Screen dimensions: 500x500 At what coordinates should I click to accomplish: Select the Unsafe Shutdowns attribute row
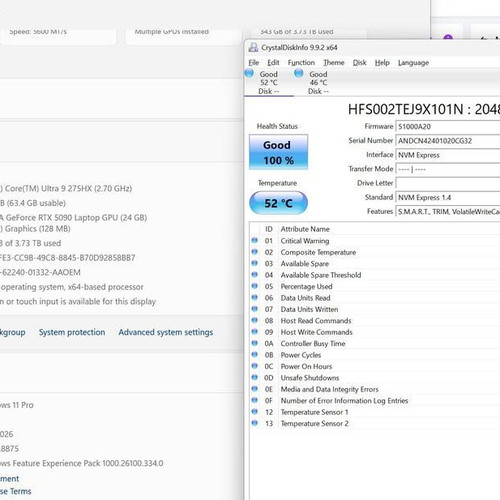375,378
